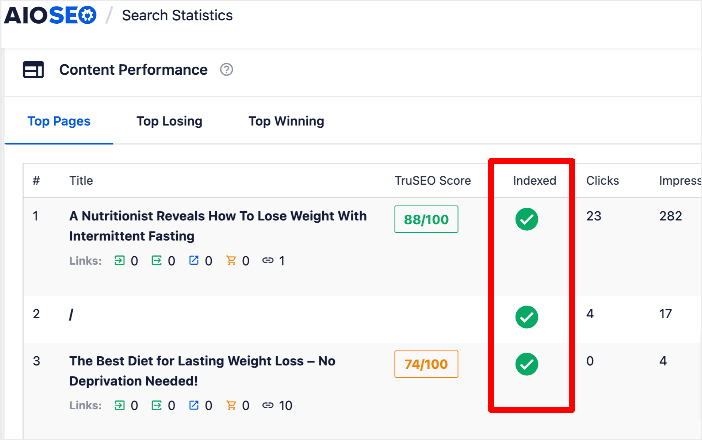Click the indexed checkmark for the / page
The height and width of the screenshot is (440, 702).
pyautogui.click(x=526, y=317)
